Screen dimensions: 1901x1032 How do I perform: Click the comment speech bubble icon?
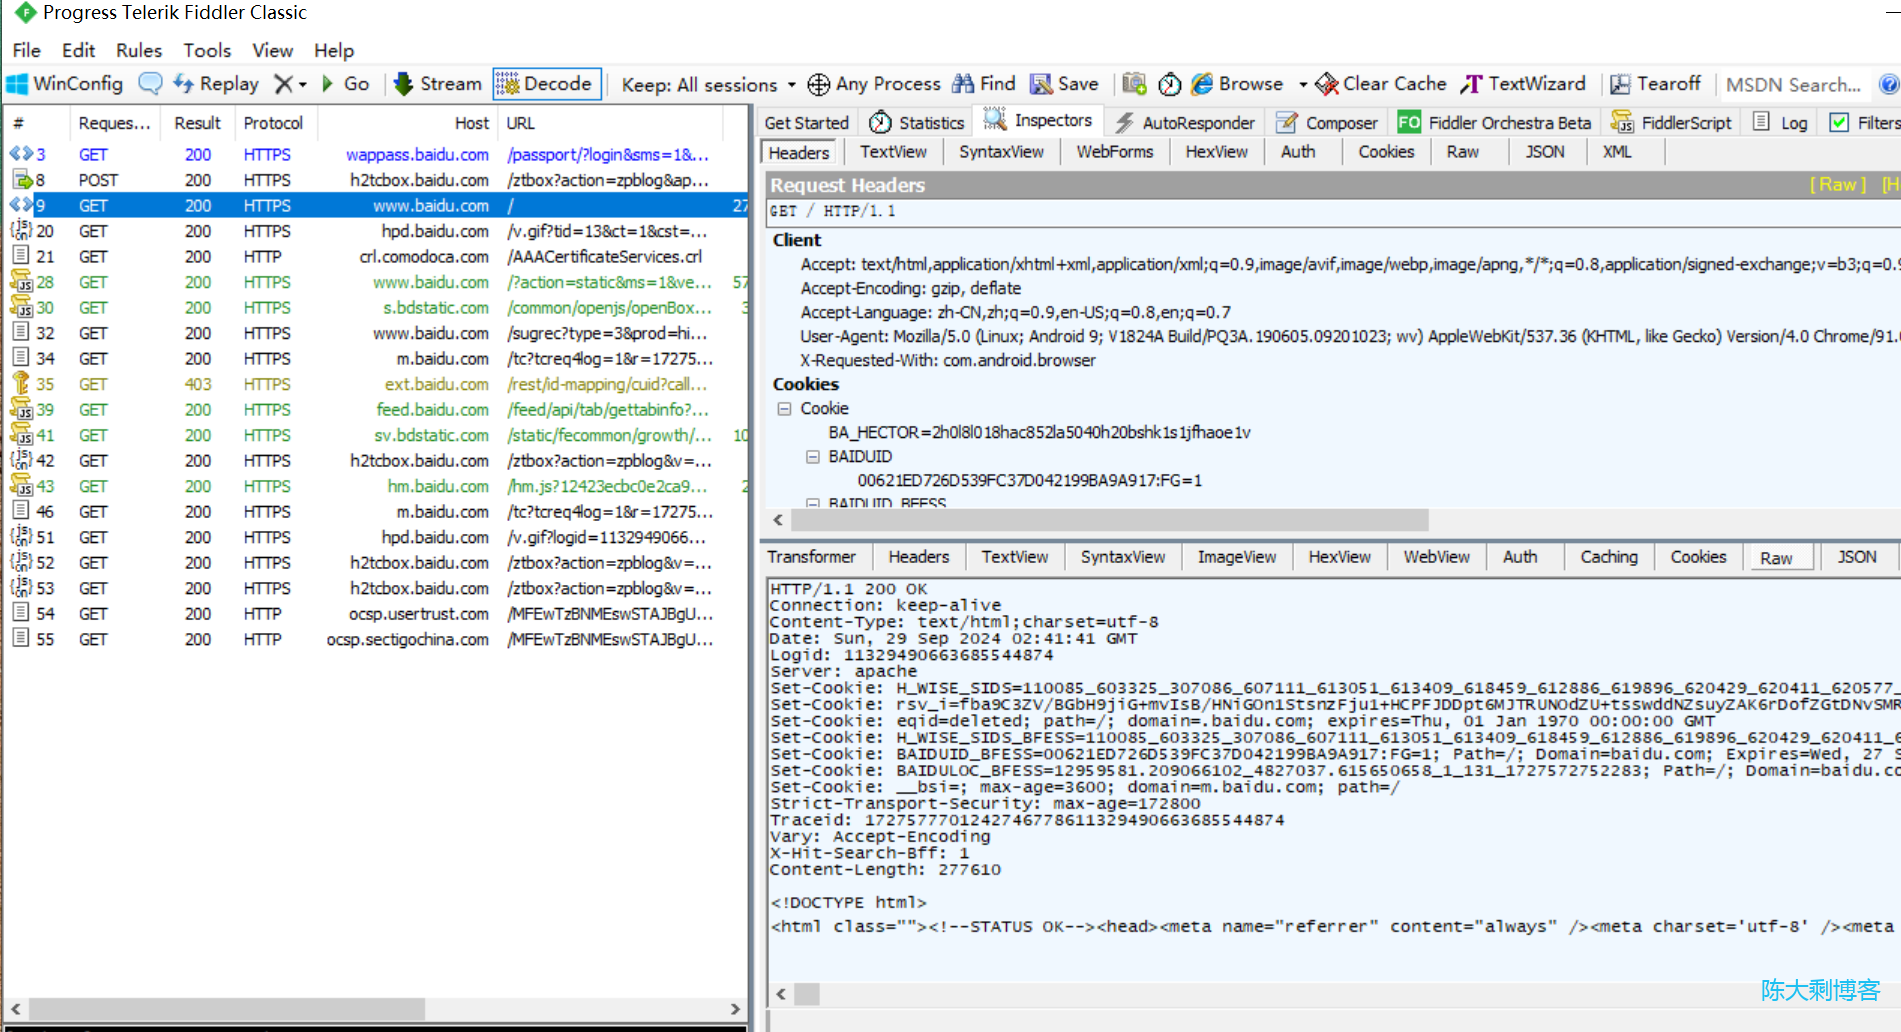pos(150,84)
